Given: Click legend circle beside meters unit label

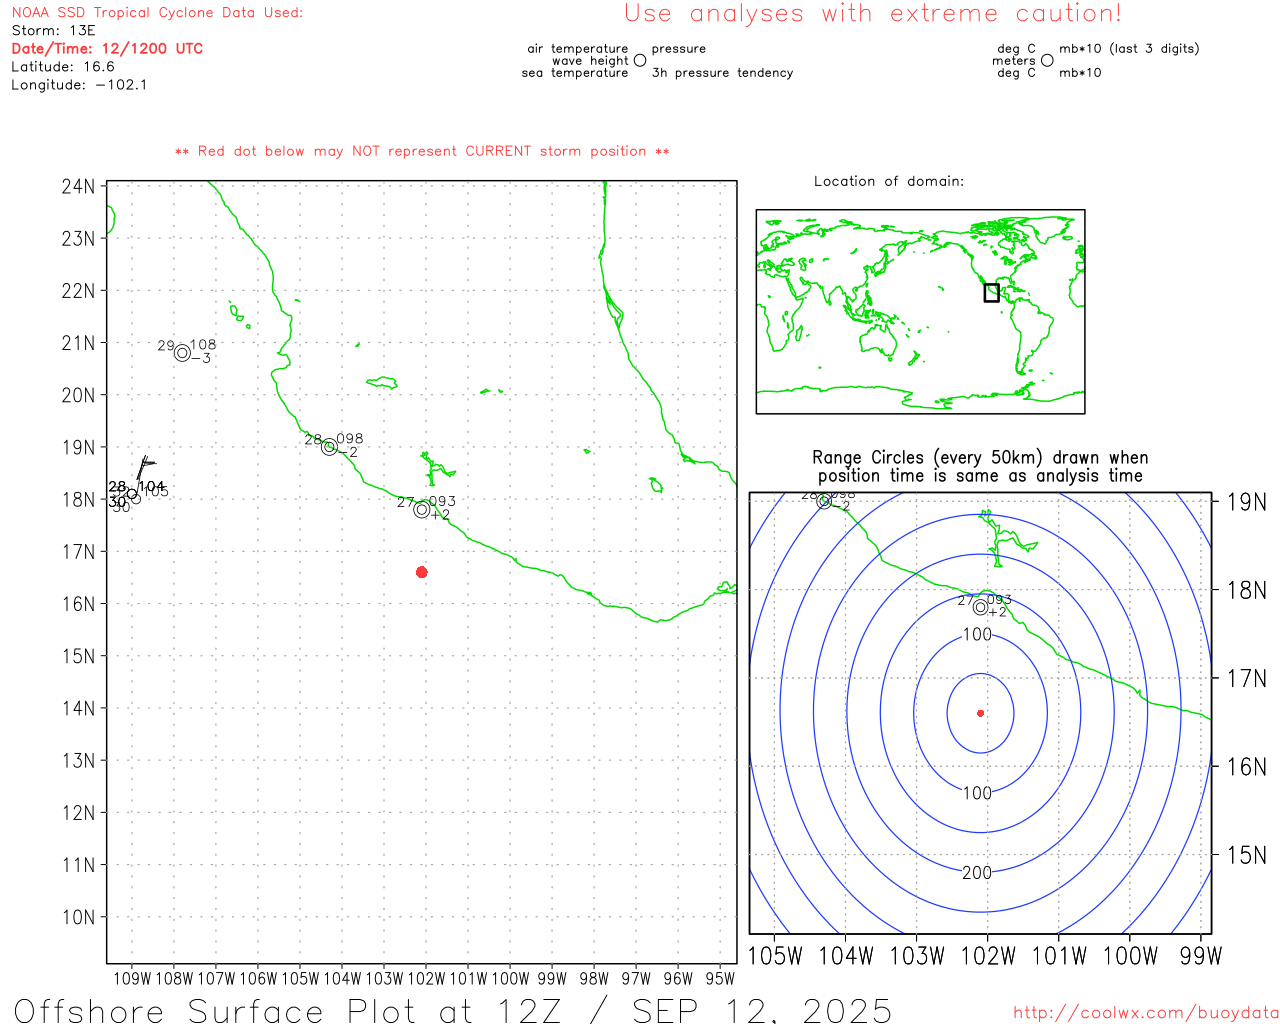Looking at the screenshot, I should pos(1047,61).
